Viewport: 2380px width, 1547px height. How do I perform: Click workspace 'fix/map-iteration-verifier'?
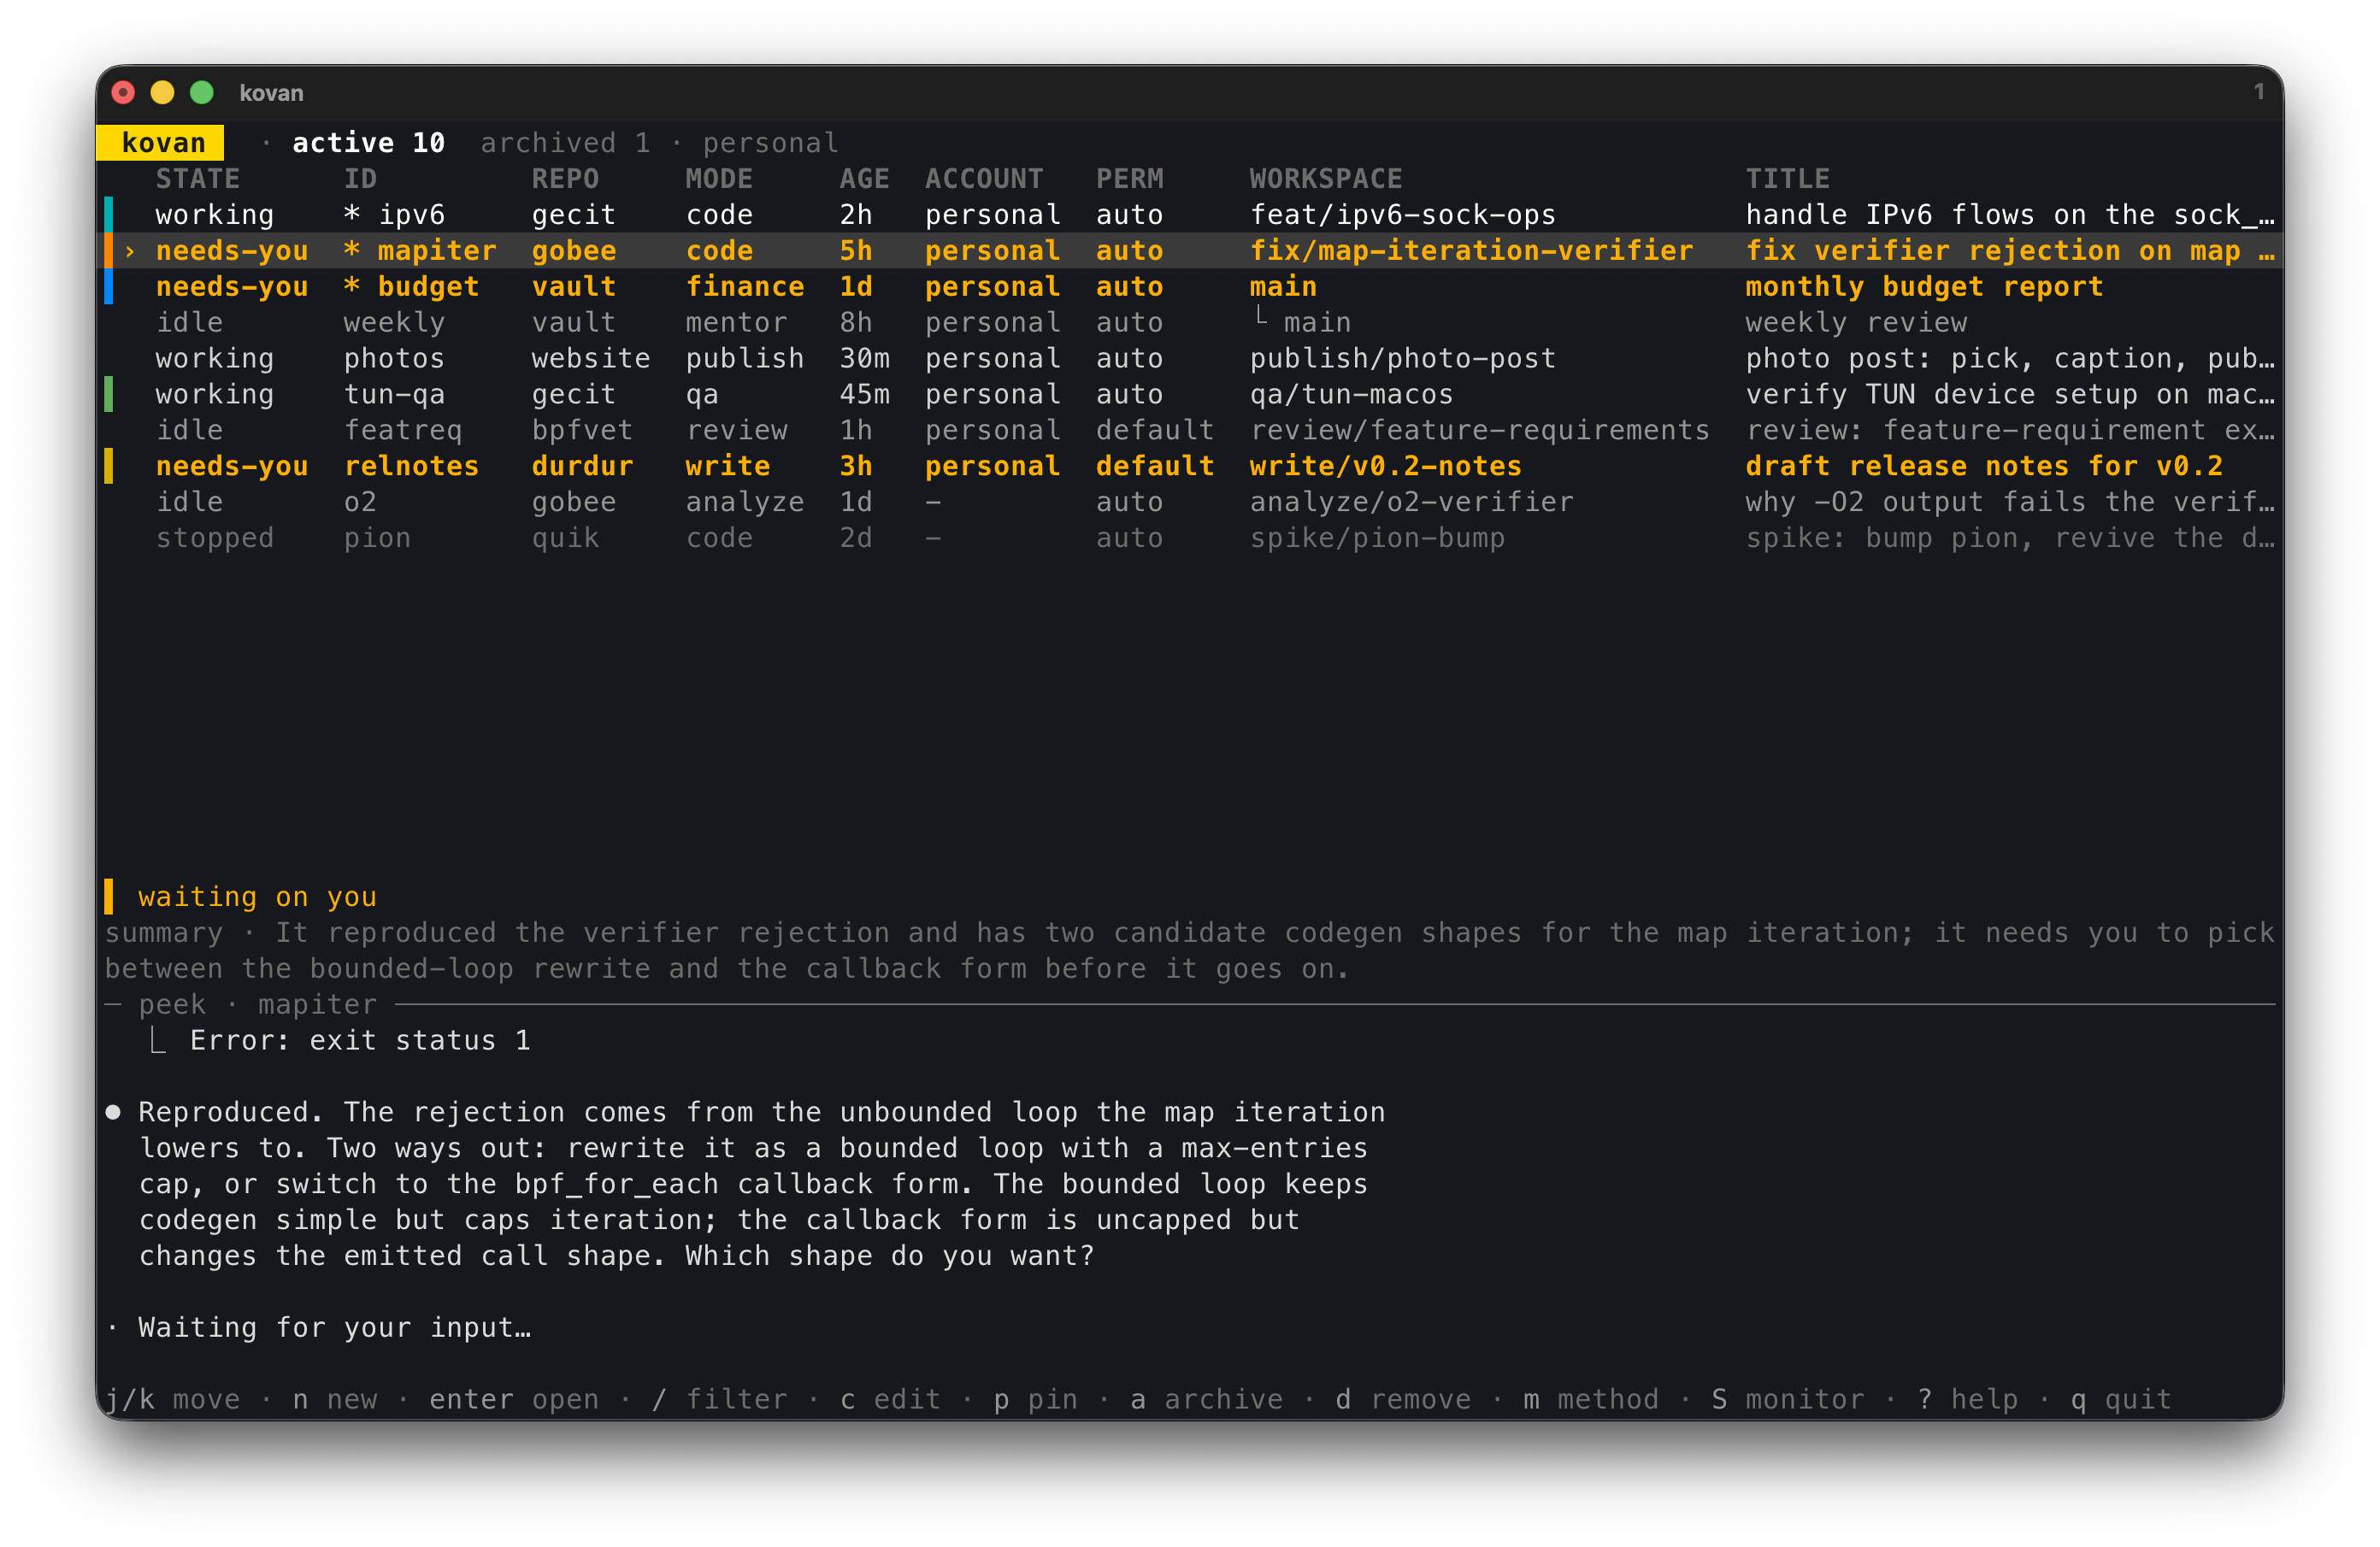tap(1471, 251)
